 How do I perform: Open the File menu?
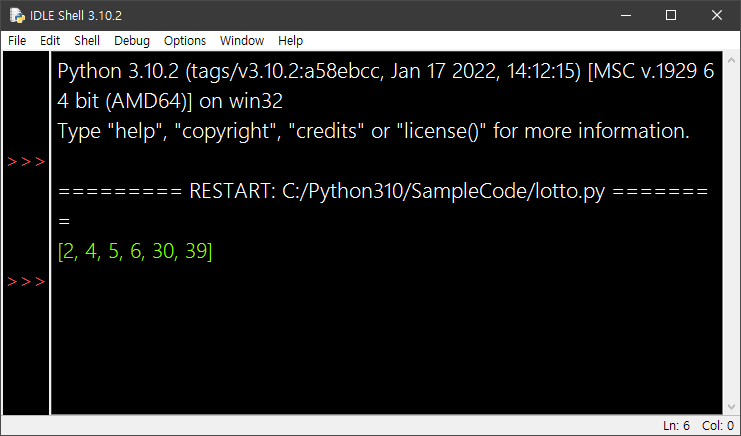[17, 40]
